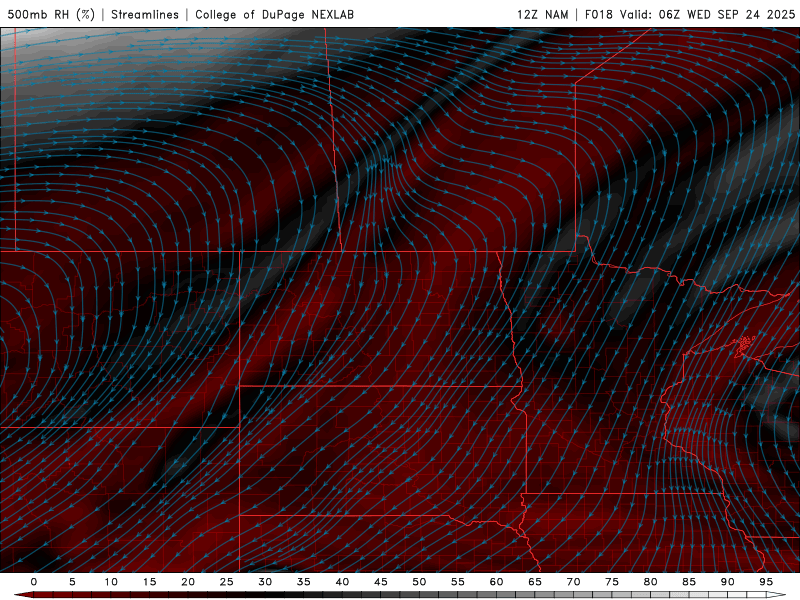Click the "55" color scale label

click(x=458, y=582)
